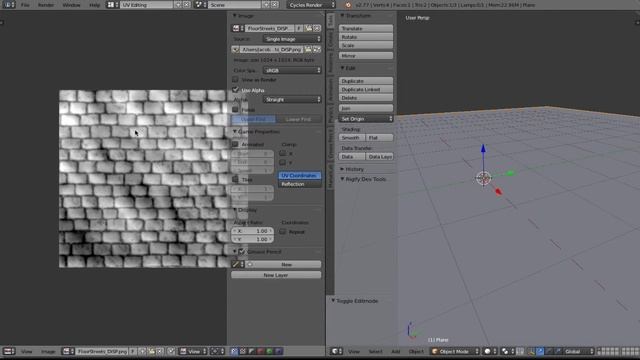
Task: Open Select menu in 3D viewport header
Action: [x=376, y=351]
